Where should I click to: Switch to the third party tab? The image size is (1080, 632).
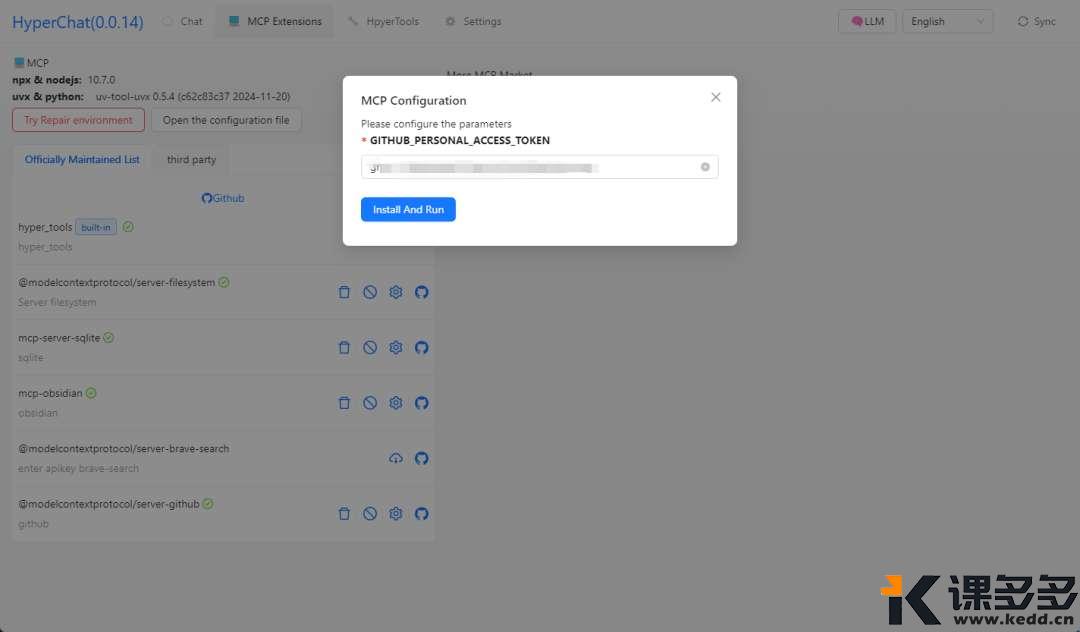191,160
